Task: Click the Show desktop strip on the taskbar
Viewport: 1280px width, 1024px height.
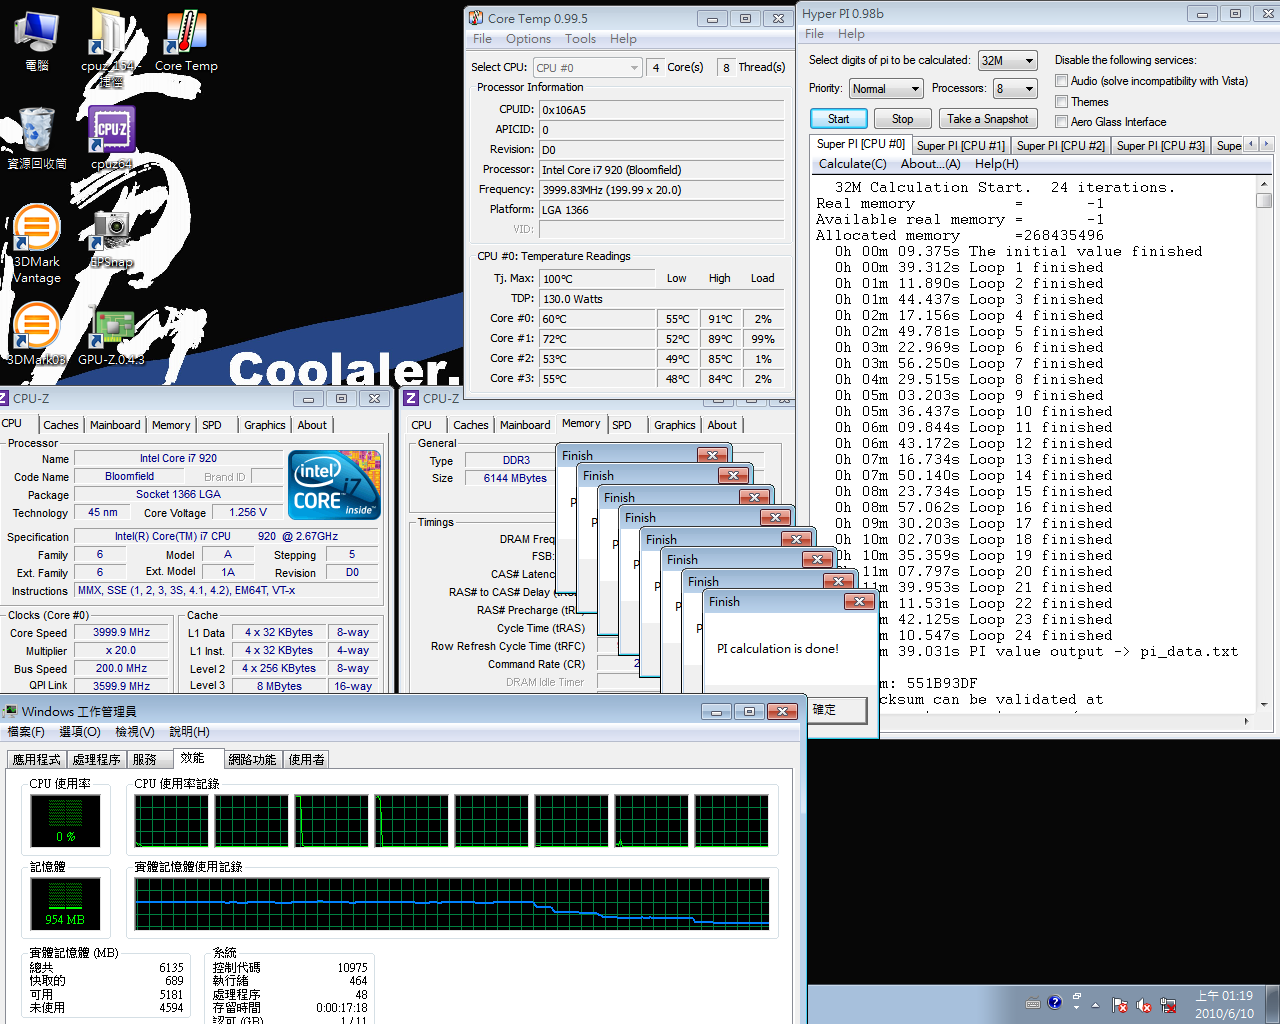Action: [x=1273, y=1004]
